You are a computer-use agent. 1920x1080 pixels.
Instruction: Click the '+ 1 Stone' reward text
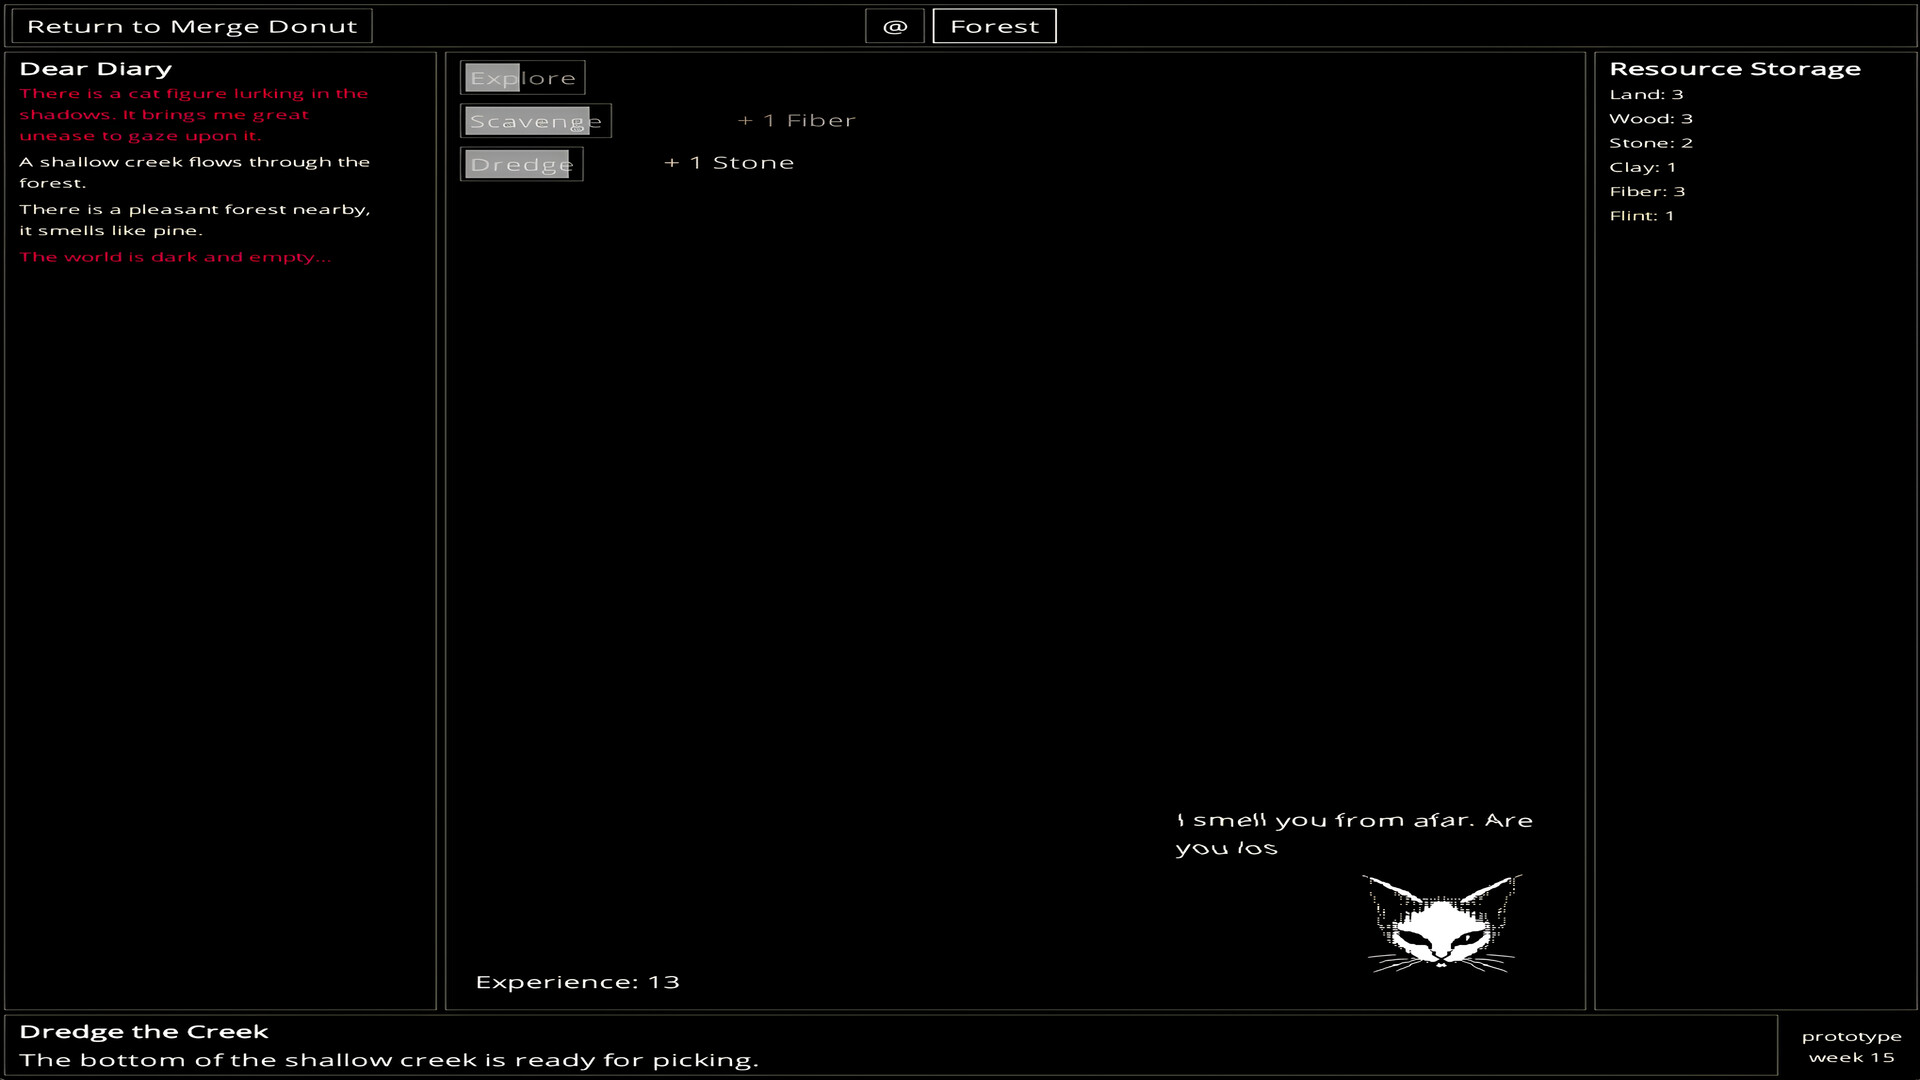[x=729, y=163]
